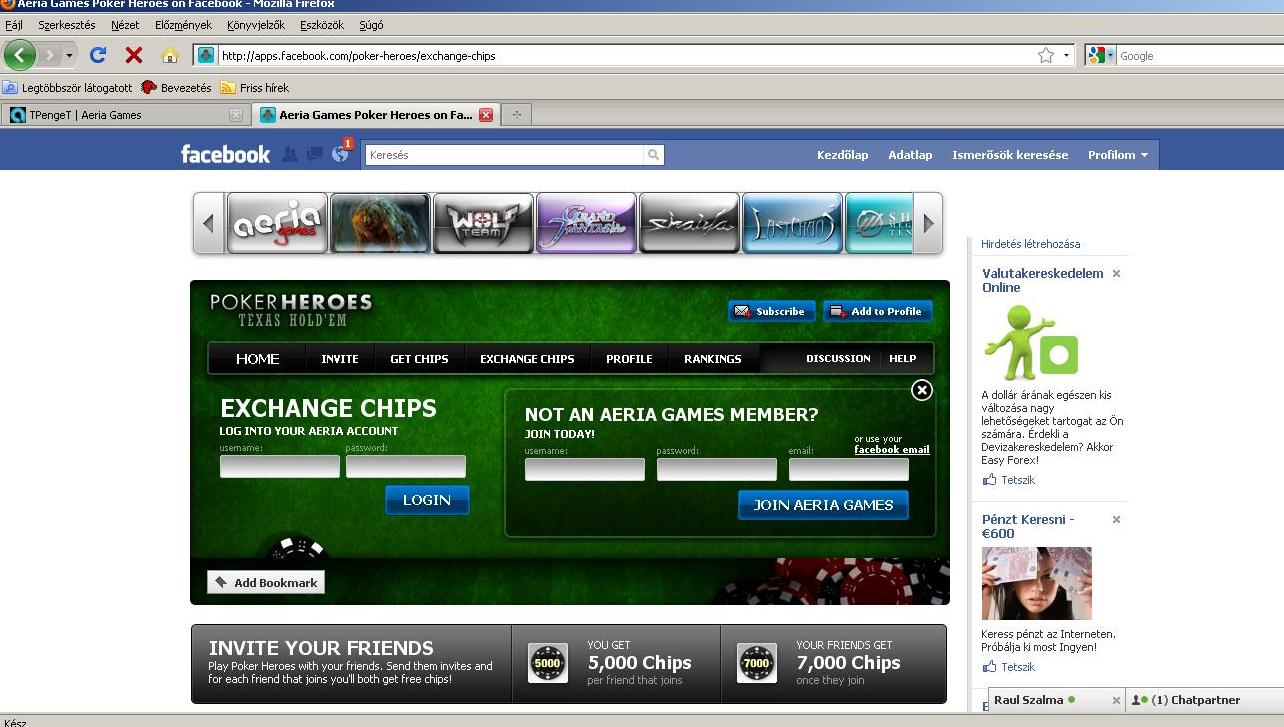Open the back/forward history dropdown arrow
Image resolution: width=1284 pixels, height=727 pixels.
tap(70, 56)
